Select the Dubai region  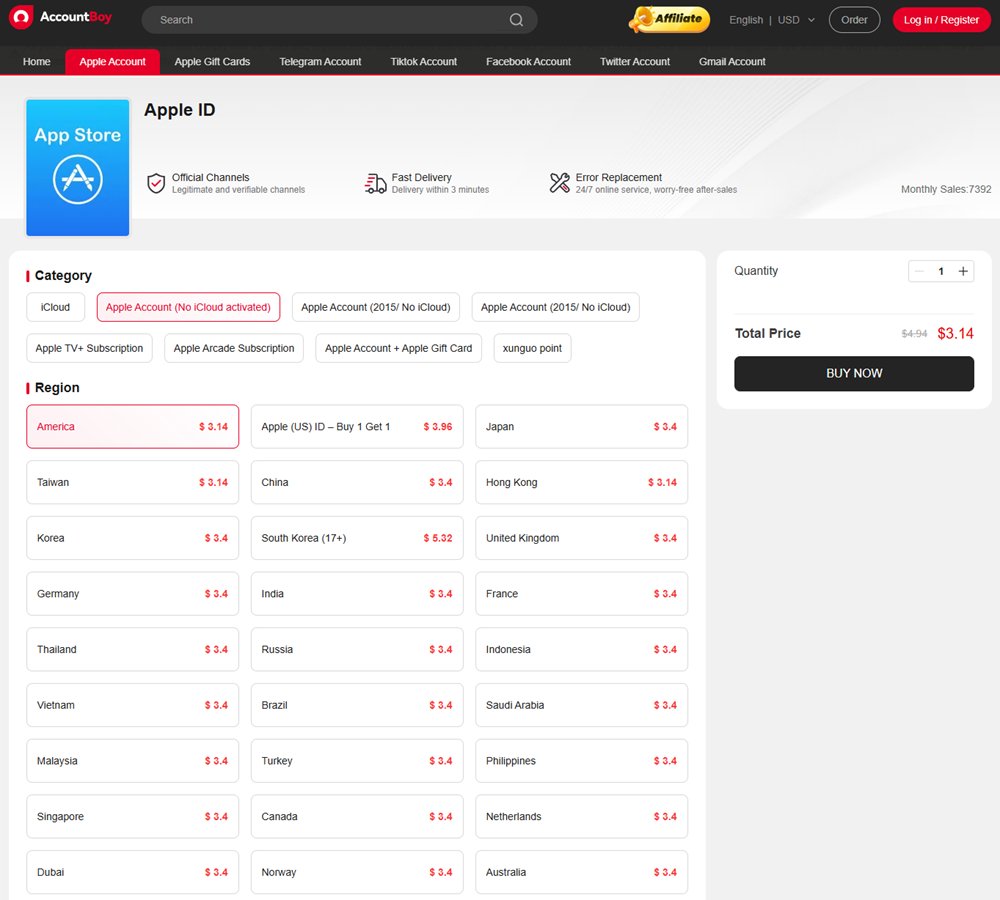pyautogui.click(x=133, y=872)
